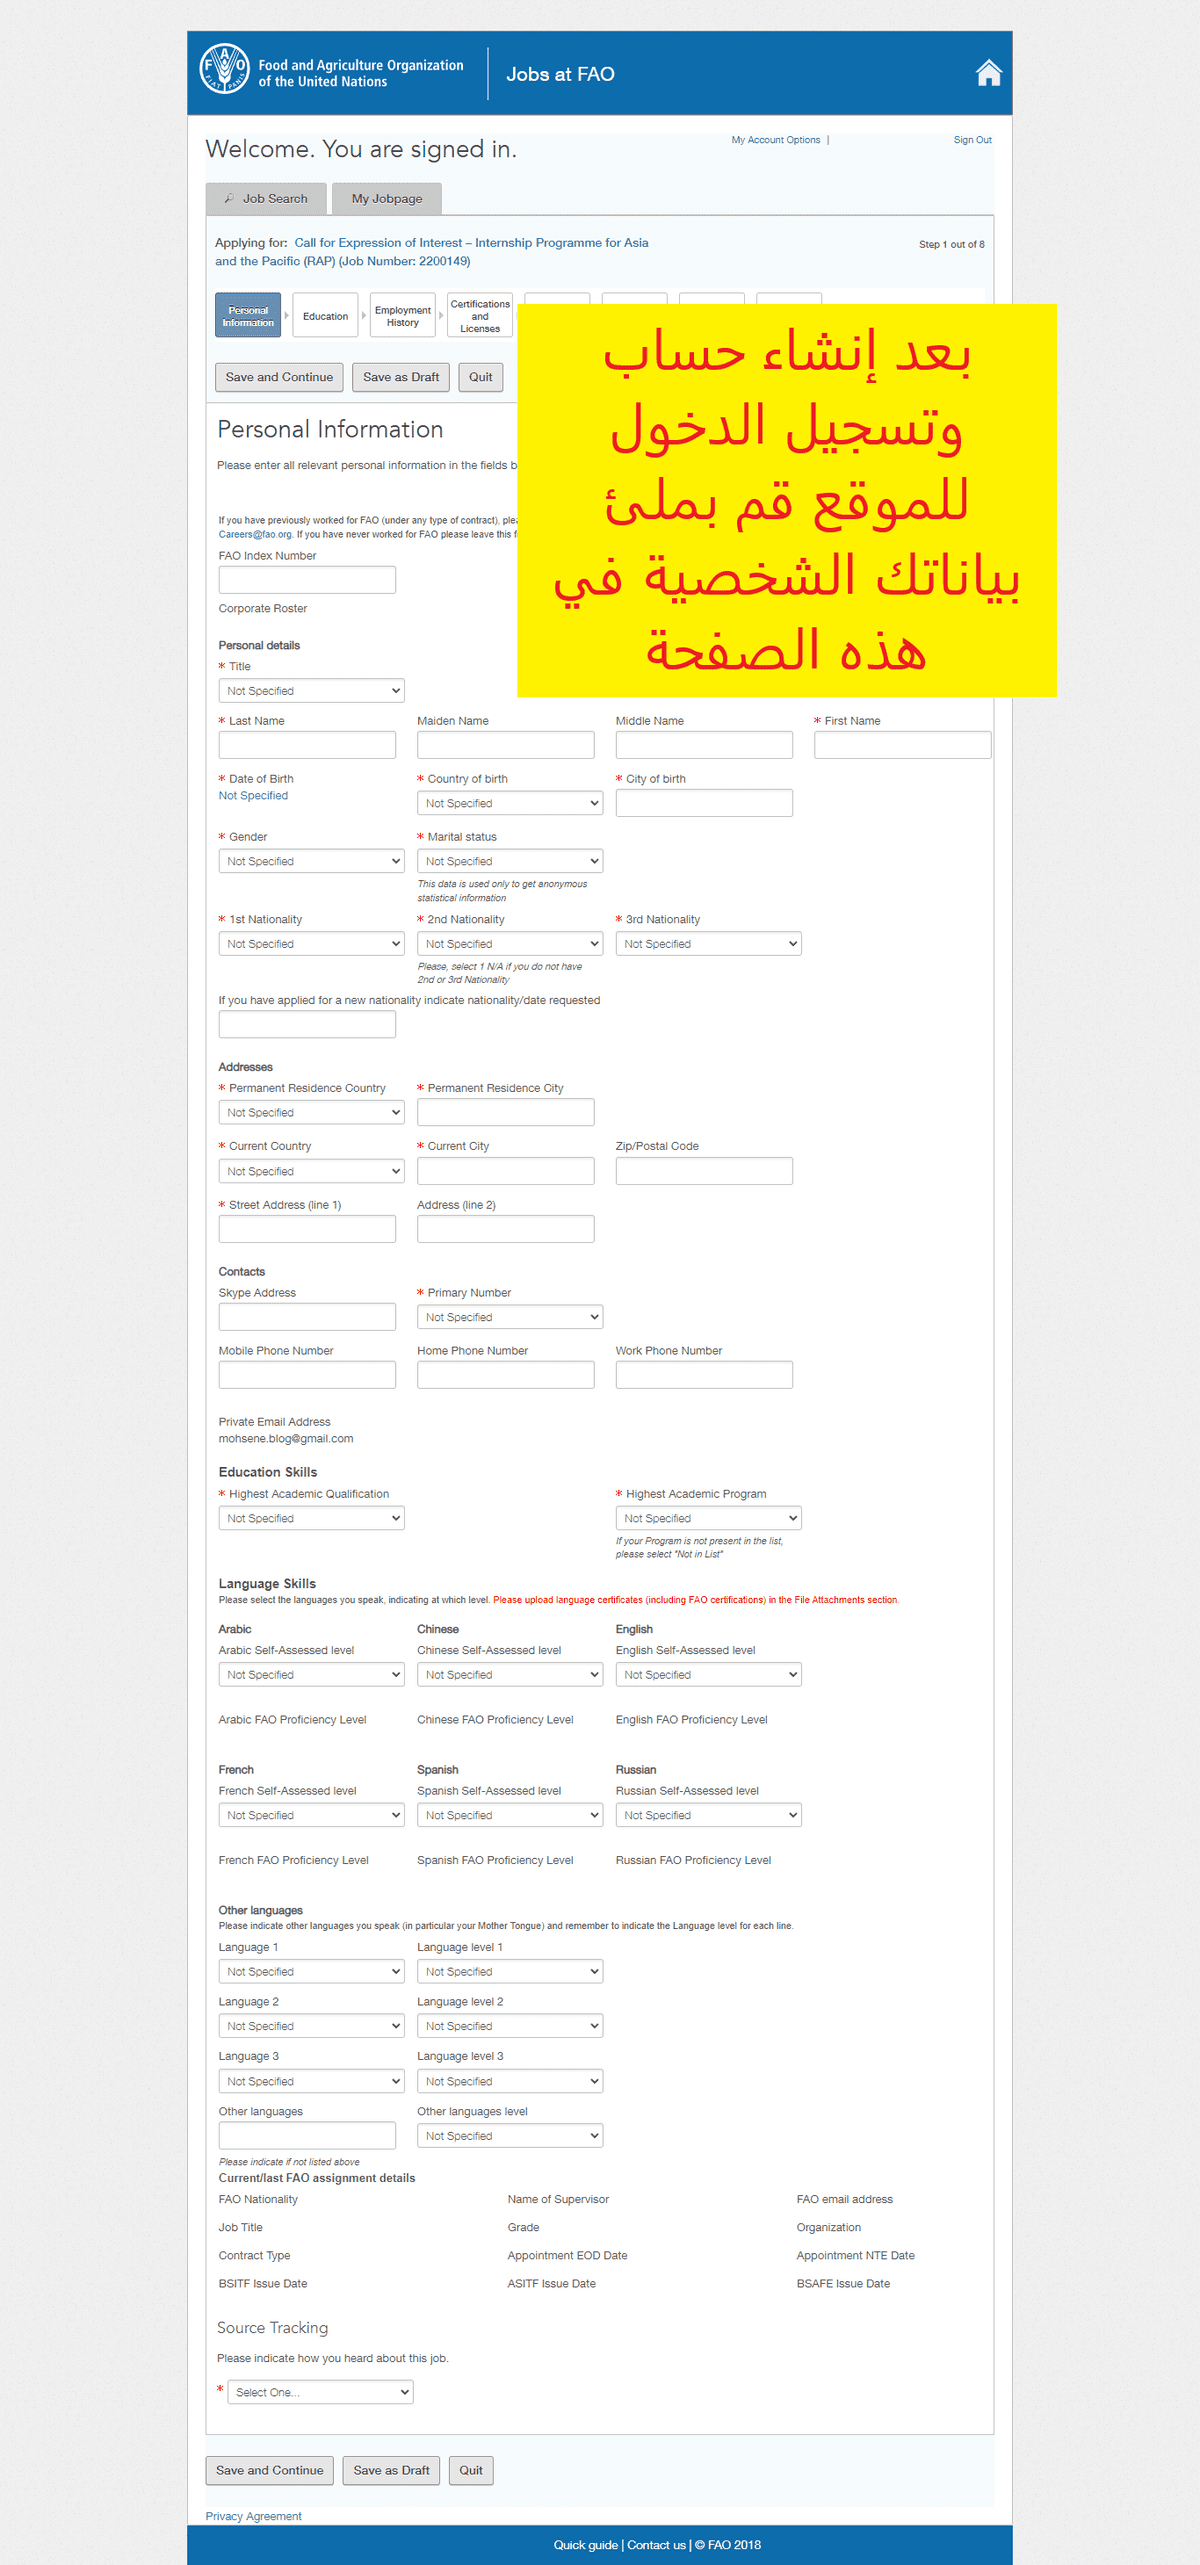Open Highest Academic Qualification dropdown
Screen dimensions: 1200x2565
click(311, 1518)
